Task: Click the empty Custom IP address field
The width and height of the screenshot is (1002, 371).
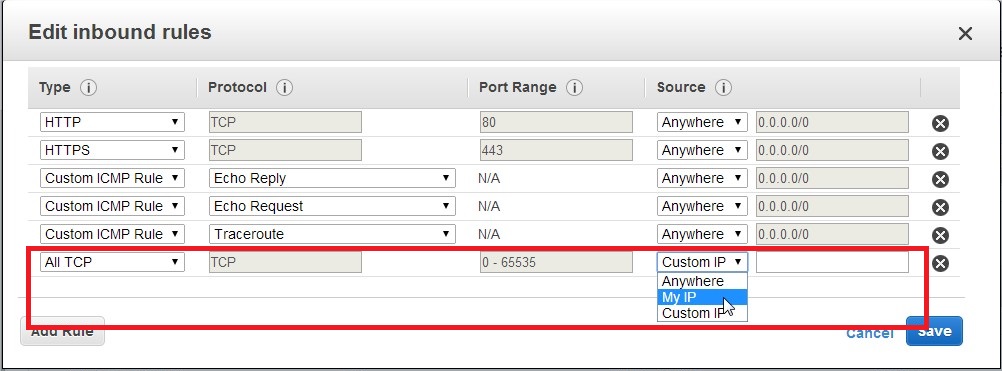Action: [x=832, y=262]
